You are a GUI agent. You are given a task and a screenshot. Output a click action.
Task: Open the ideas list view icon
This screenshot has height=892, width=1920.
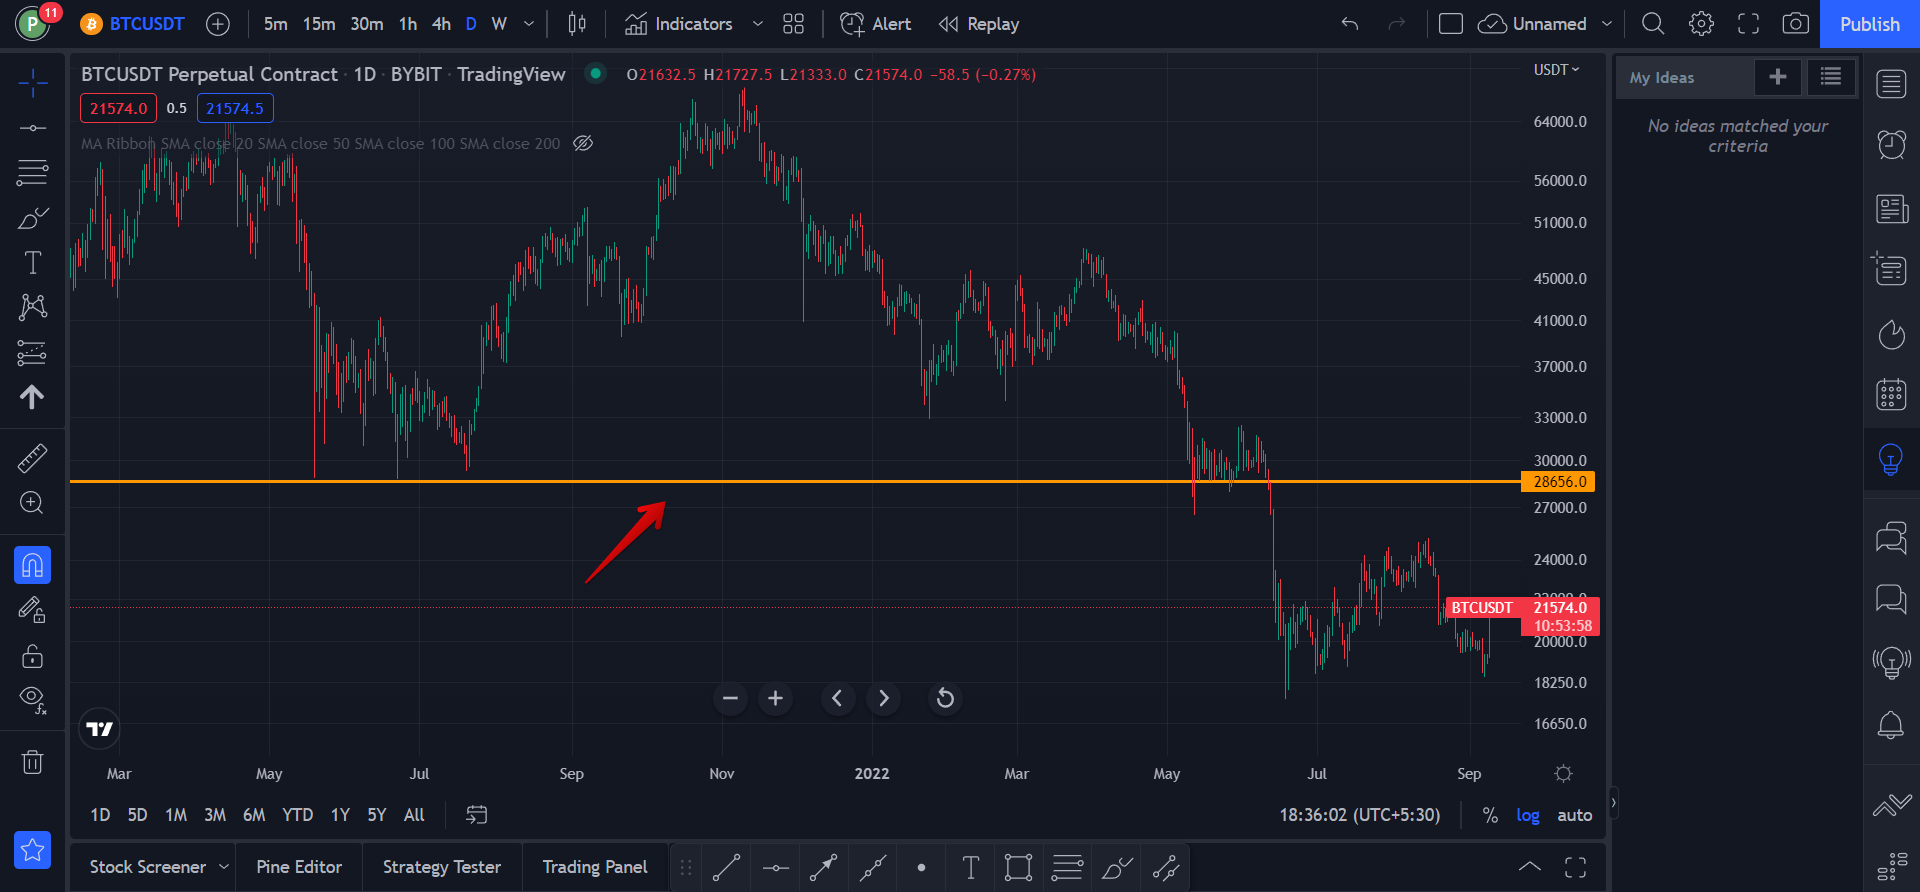tap(1831, 77)
